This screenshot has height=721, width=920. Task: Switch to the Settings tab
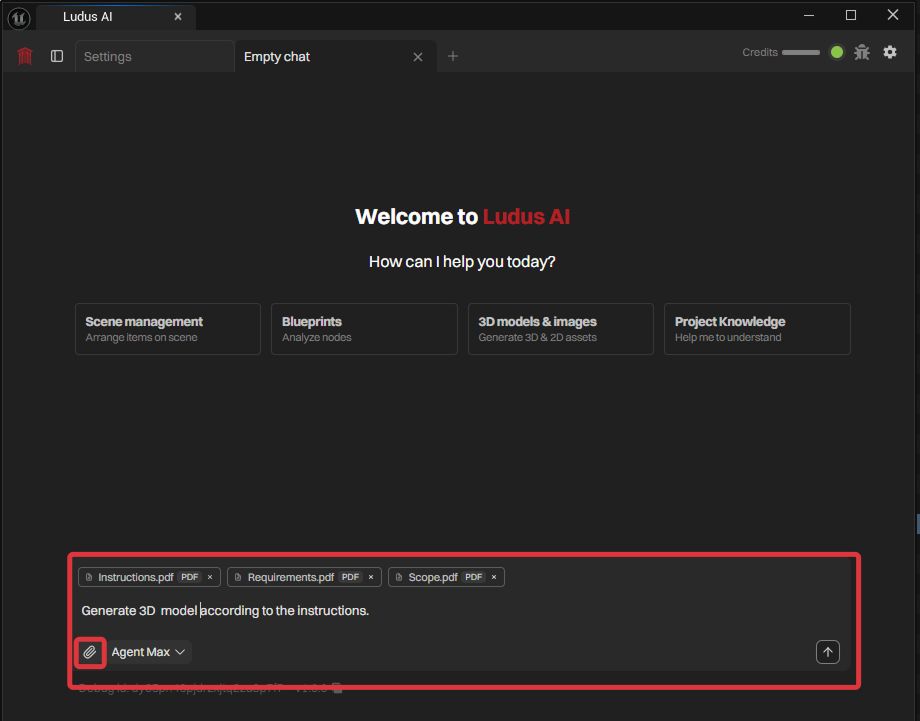[x=155, y=56]
